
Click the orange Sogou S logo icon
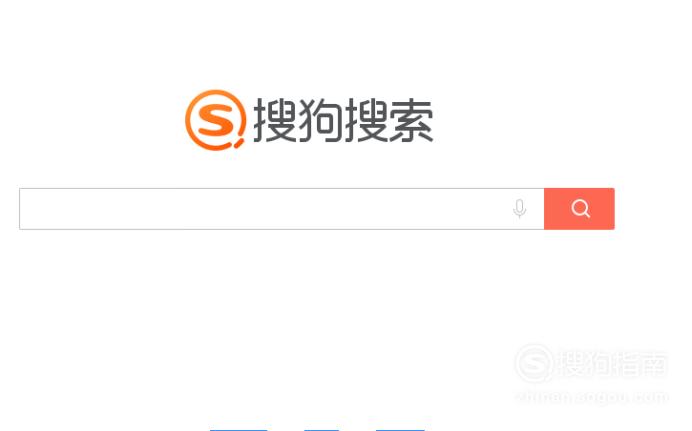click(x=215, y=120)
